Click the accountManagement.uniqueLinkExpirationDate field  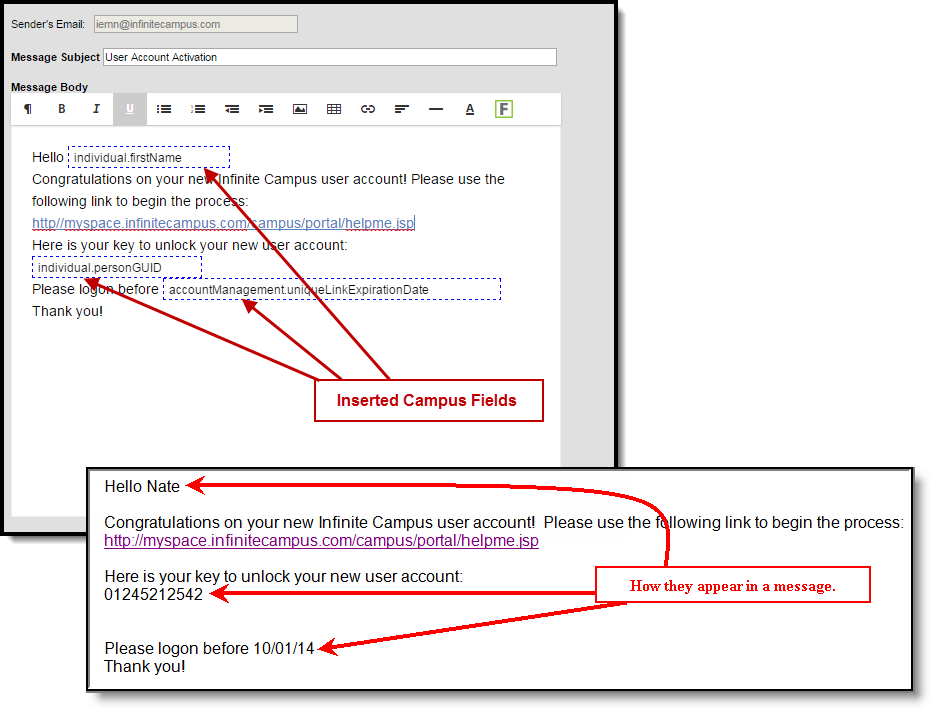point(331,290)
